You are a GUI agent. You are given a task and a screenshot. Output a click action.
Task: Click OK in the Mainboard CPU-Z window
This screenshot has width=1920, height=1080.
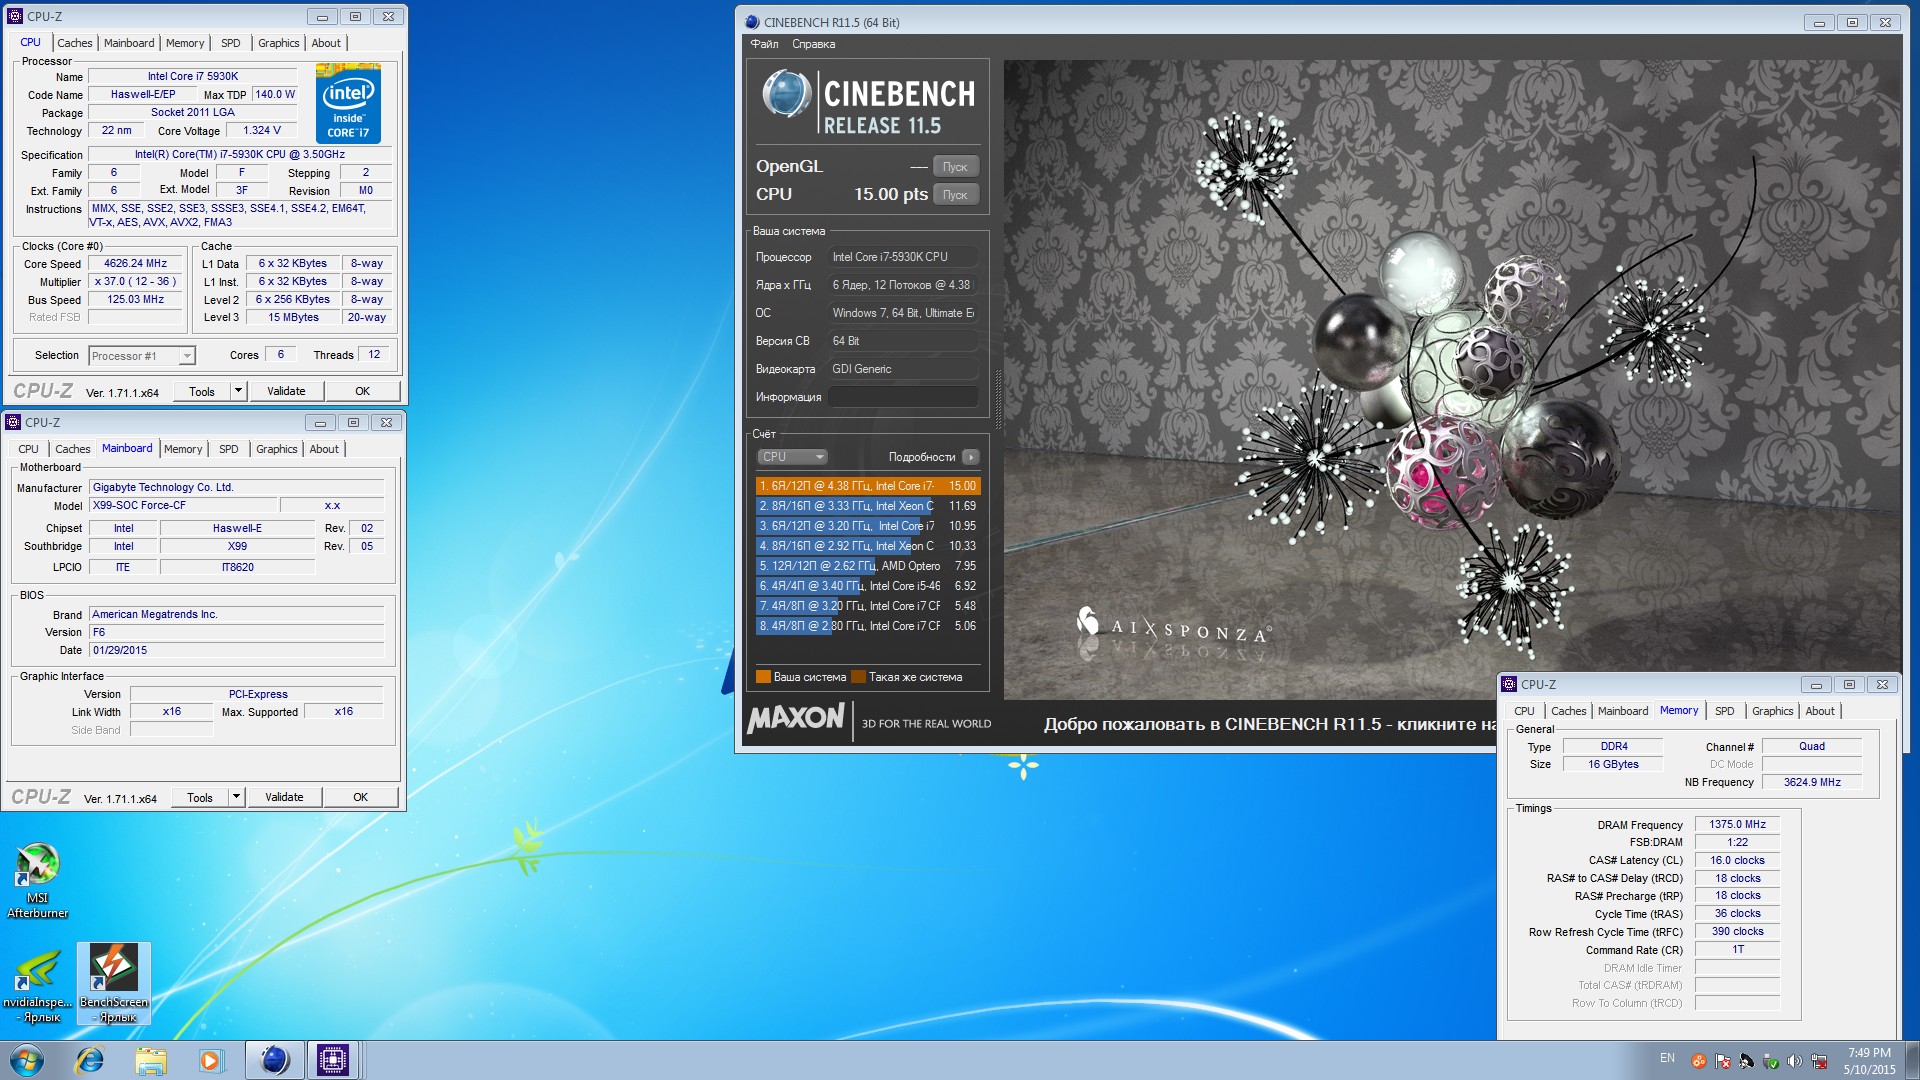[x=360, y=797]
